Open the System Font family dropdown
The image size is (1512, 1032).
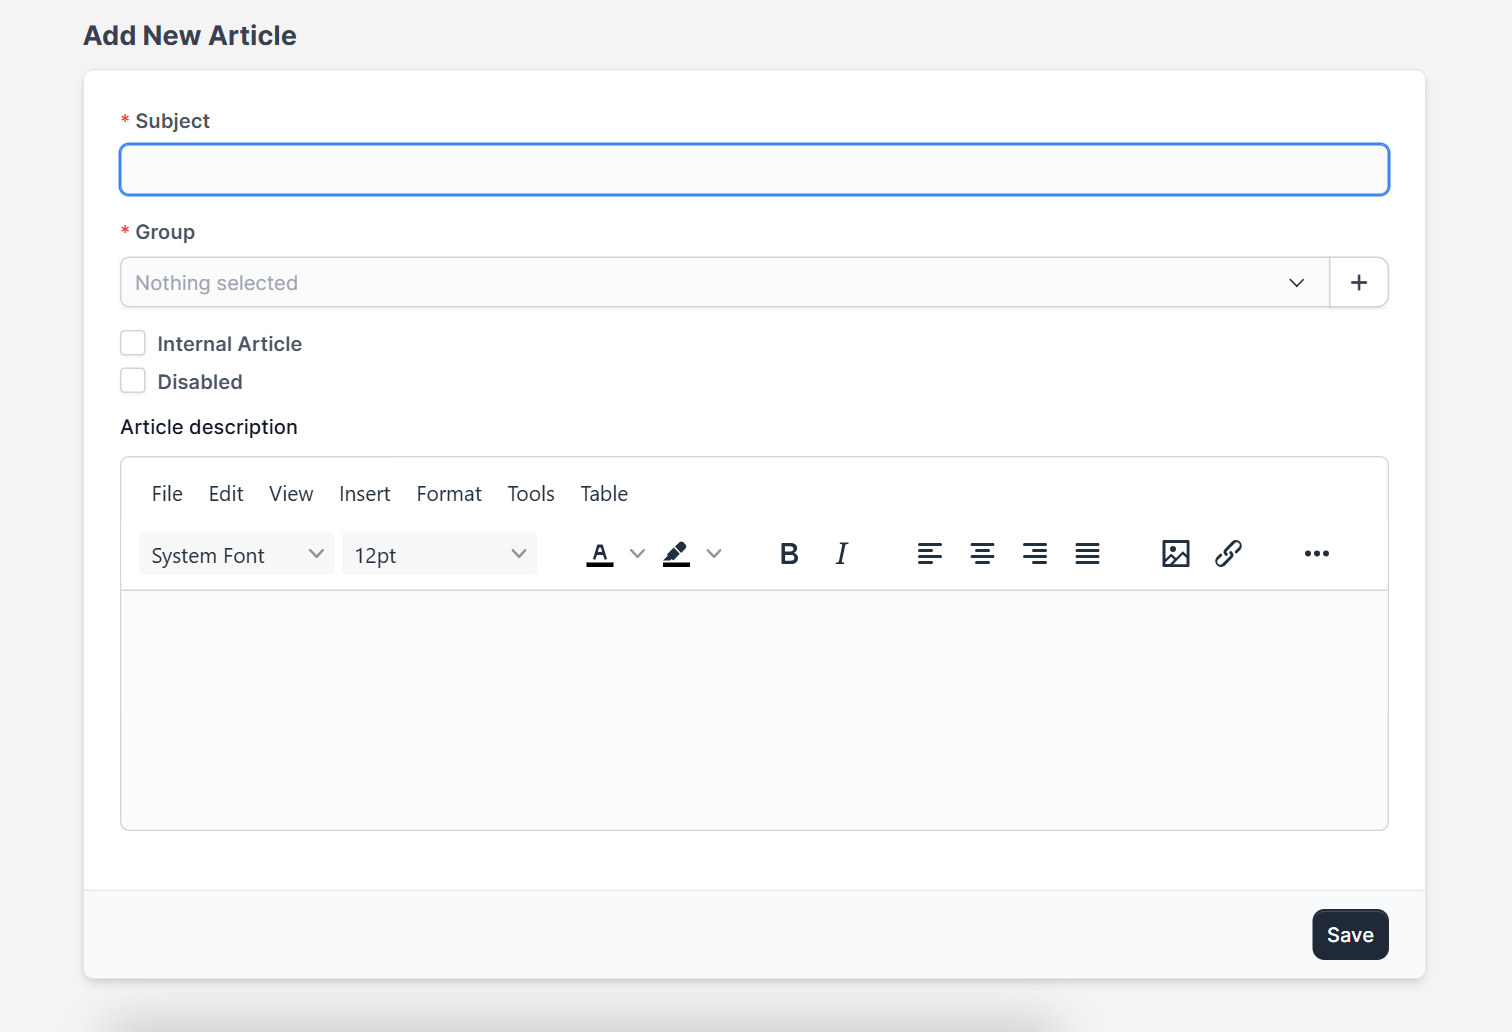(237, 554)
